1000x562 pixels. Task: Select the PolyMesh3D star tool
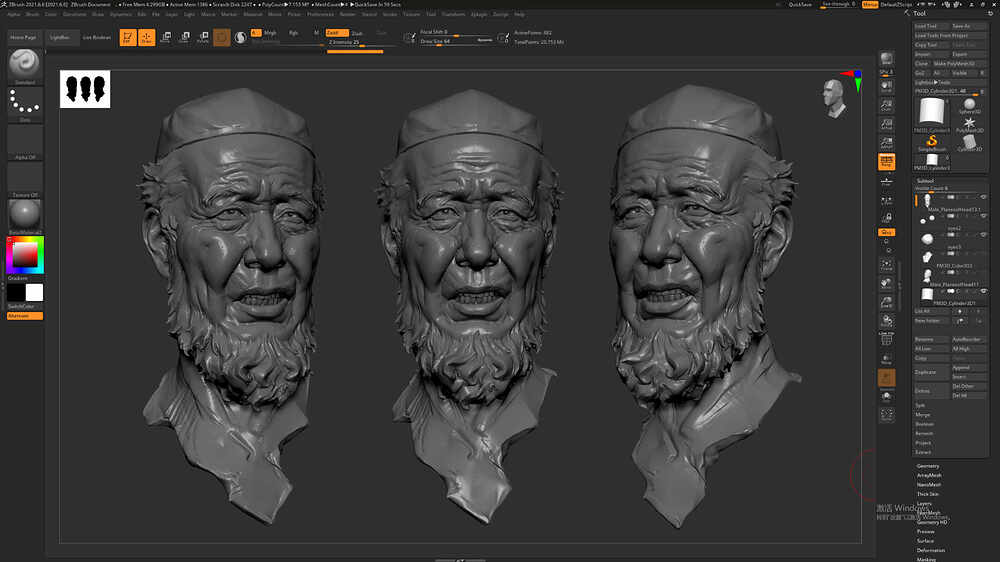pyautogui.click(x=969, y=124)
